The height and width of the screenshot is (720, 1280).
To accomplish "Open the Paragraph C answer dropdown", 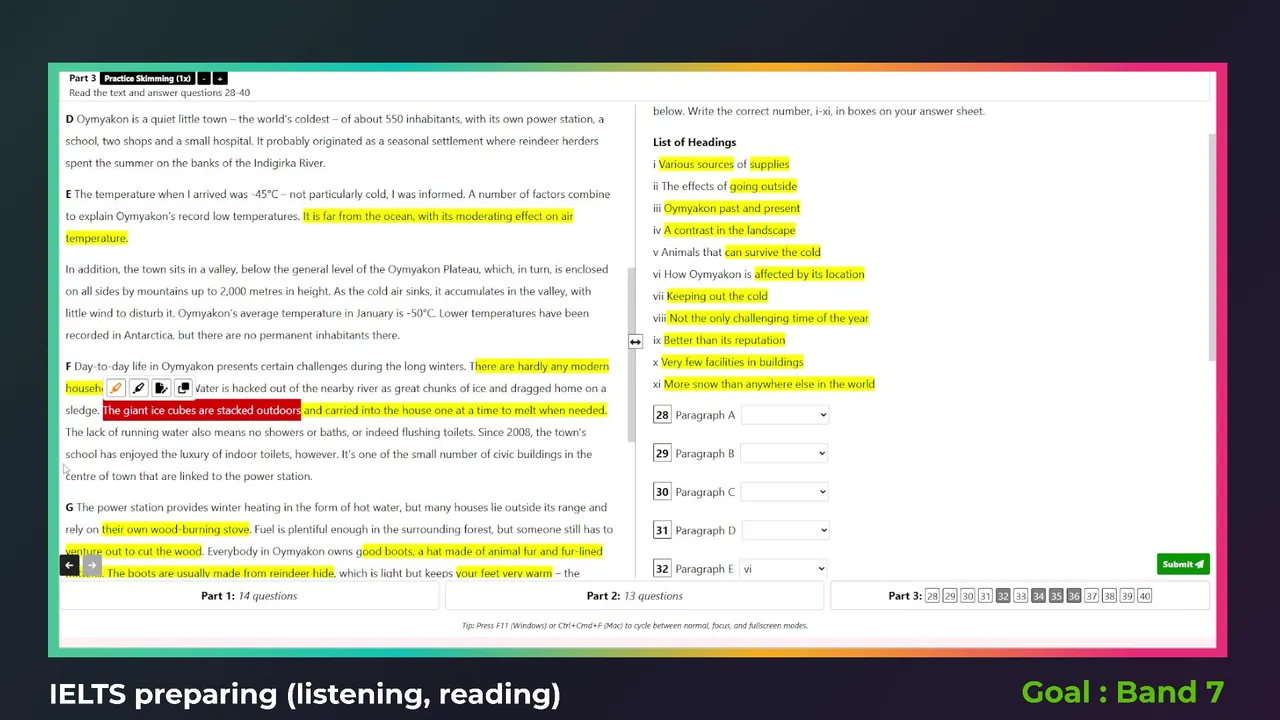I will [x=785, y=492].
